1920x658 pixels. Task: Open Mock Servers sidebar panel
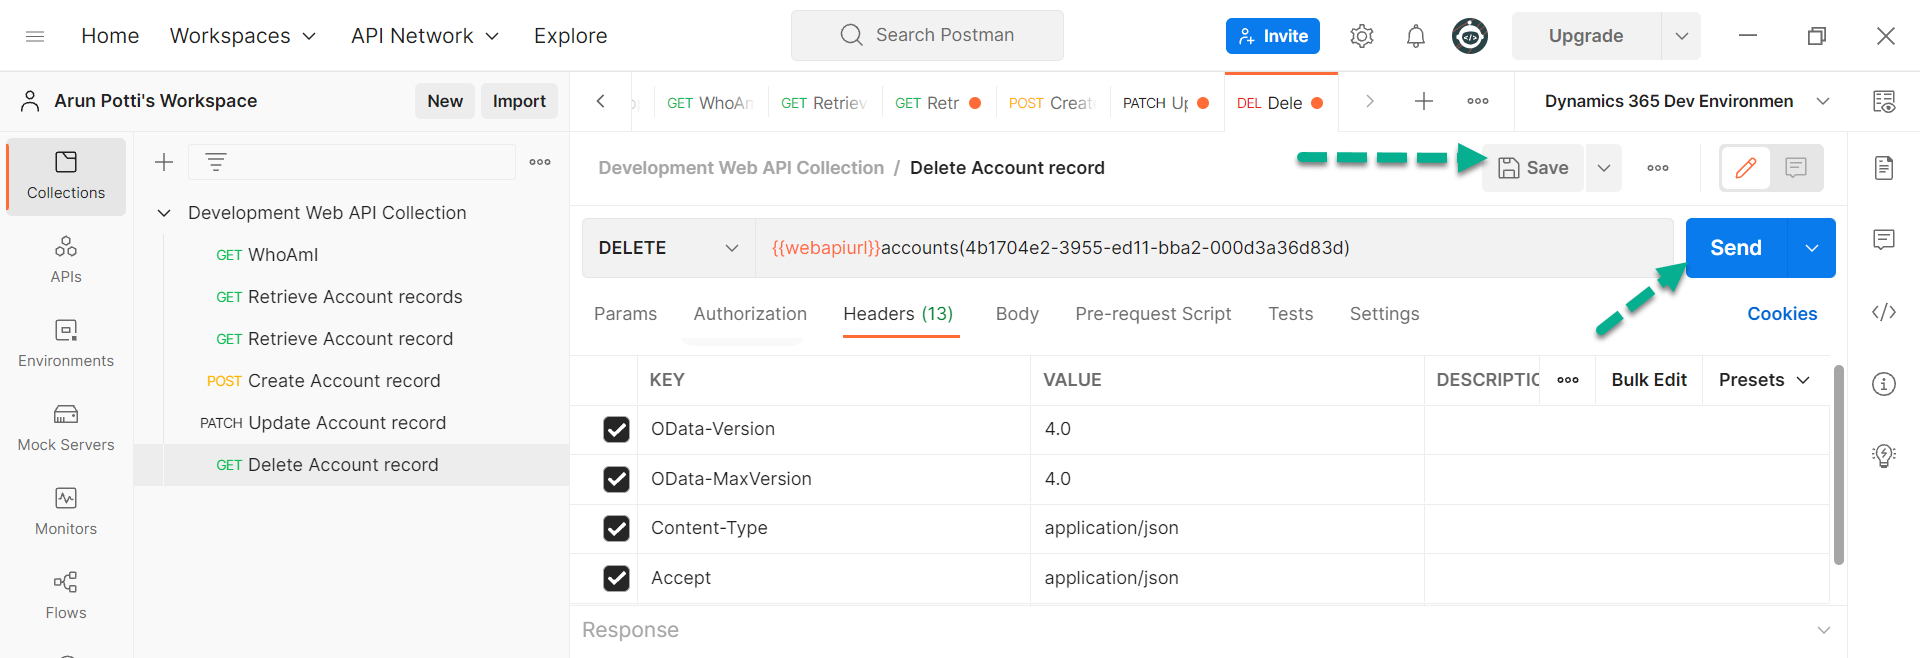[66, 428]
